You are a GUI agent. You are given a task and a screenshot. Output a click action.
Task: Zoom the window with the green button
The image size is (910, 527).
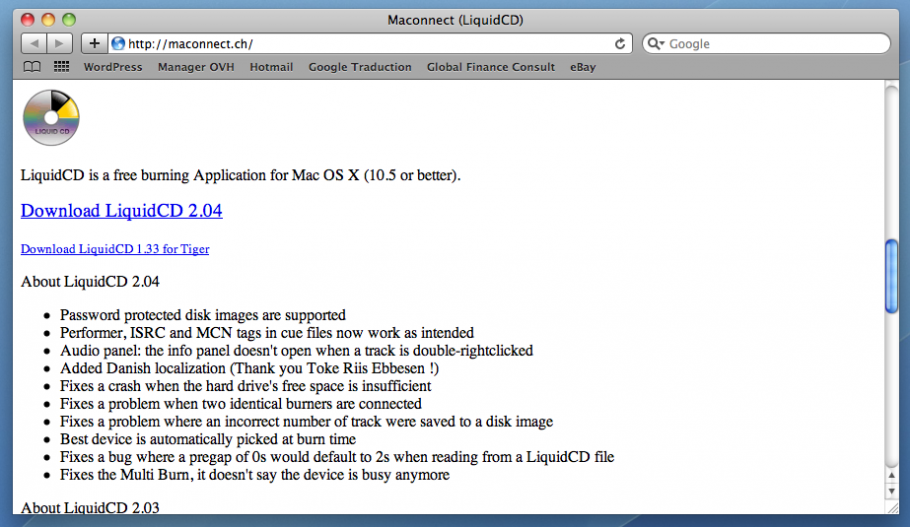point(69,20)
